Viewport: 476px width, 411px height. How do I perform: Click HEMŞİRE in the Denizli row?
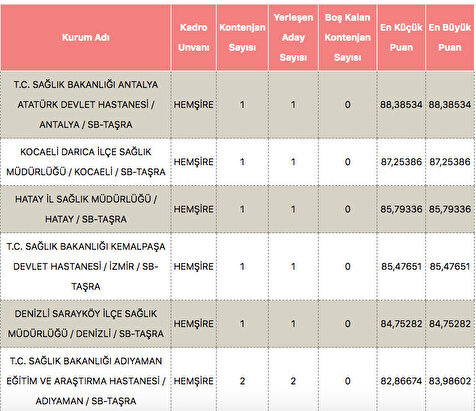pos(194,324)
